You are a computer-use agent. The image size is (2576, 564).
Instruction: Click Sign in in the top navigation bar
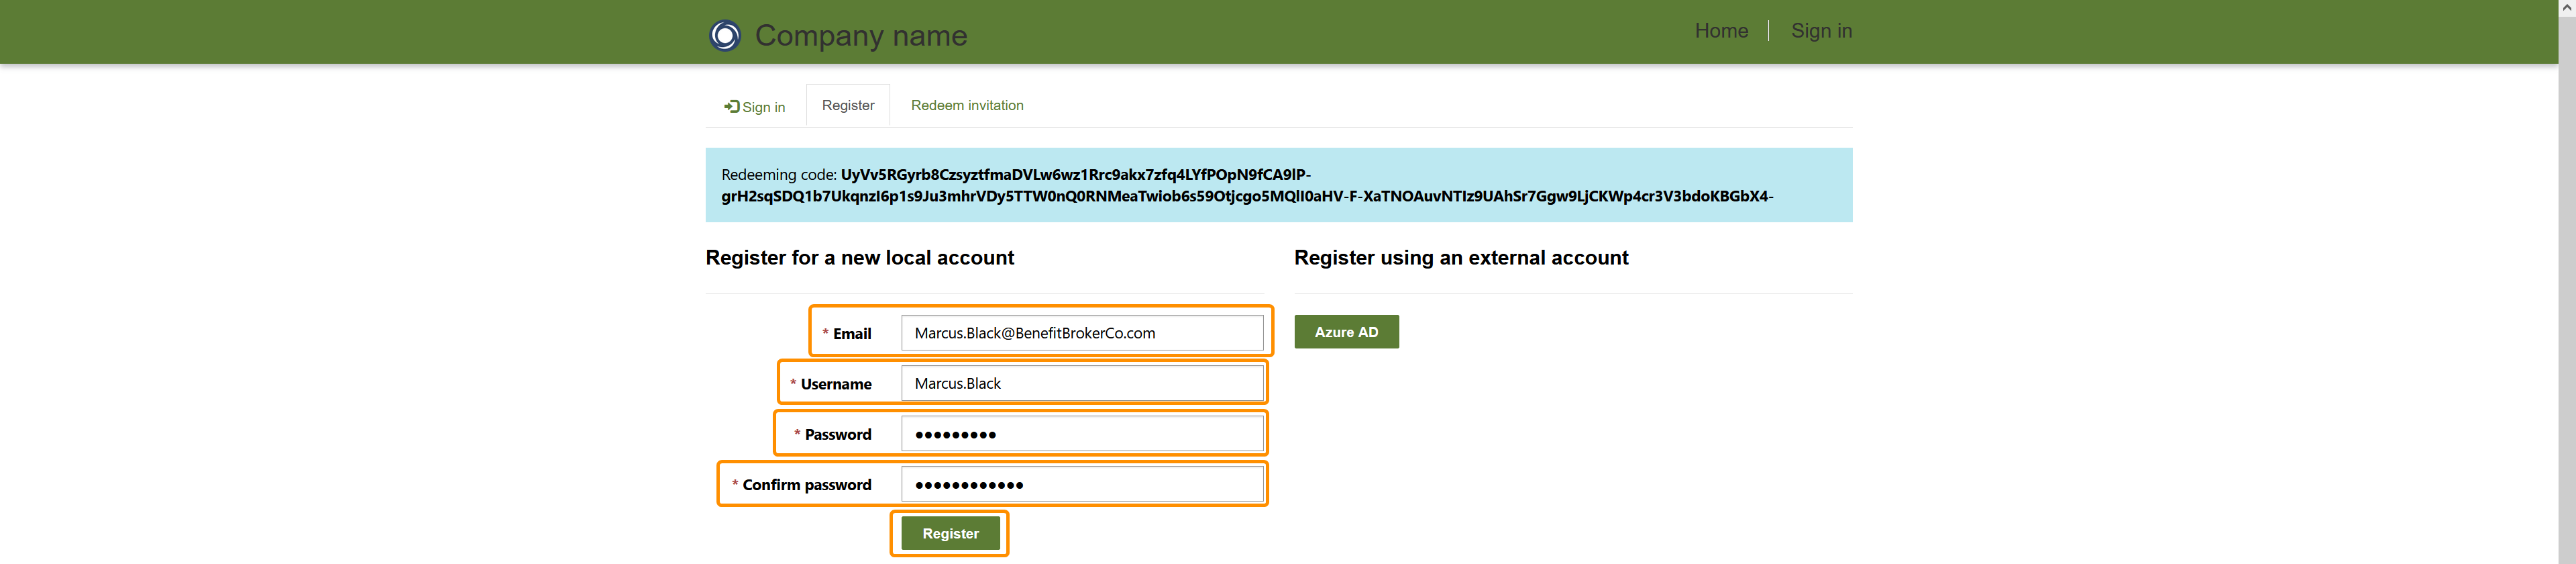pos(1820,31)
